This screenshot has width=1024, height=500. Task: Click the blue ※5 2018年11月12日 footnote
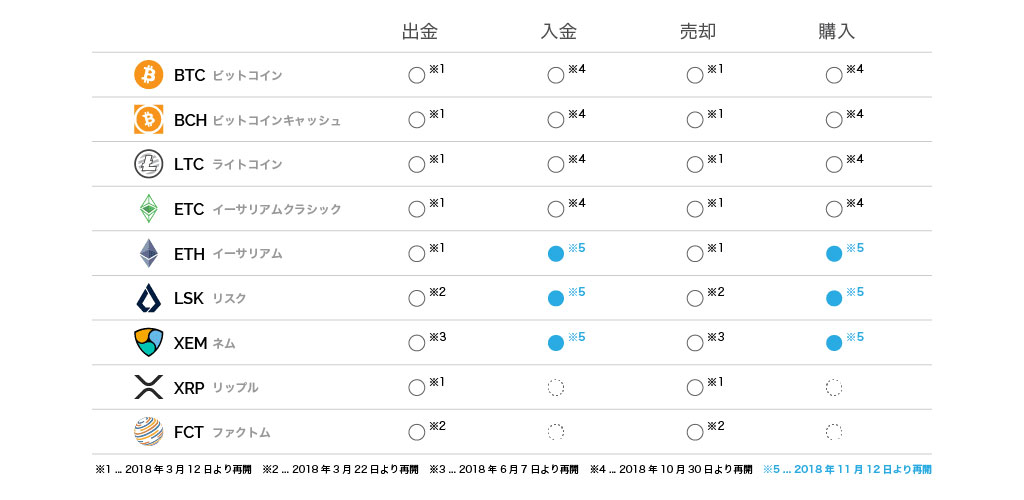click(x=847, y=469)
